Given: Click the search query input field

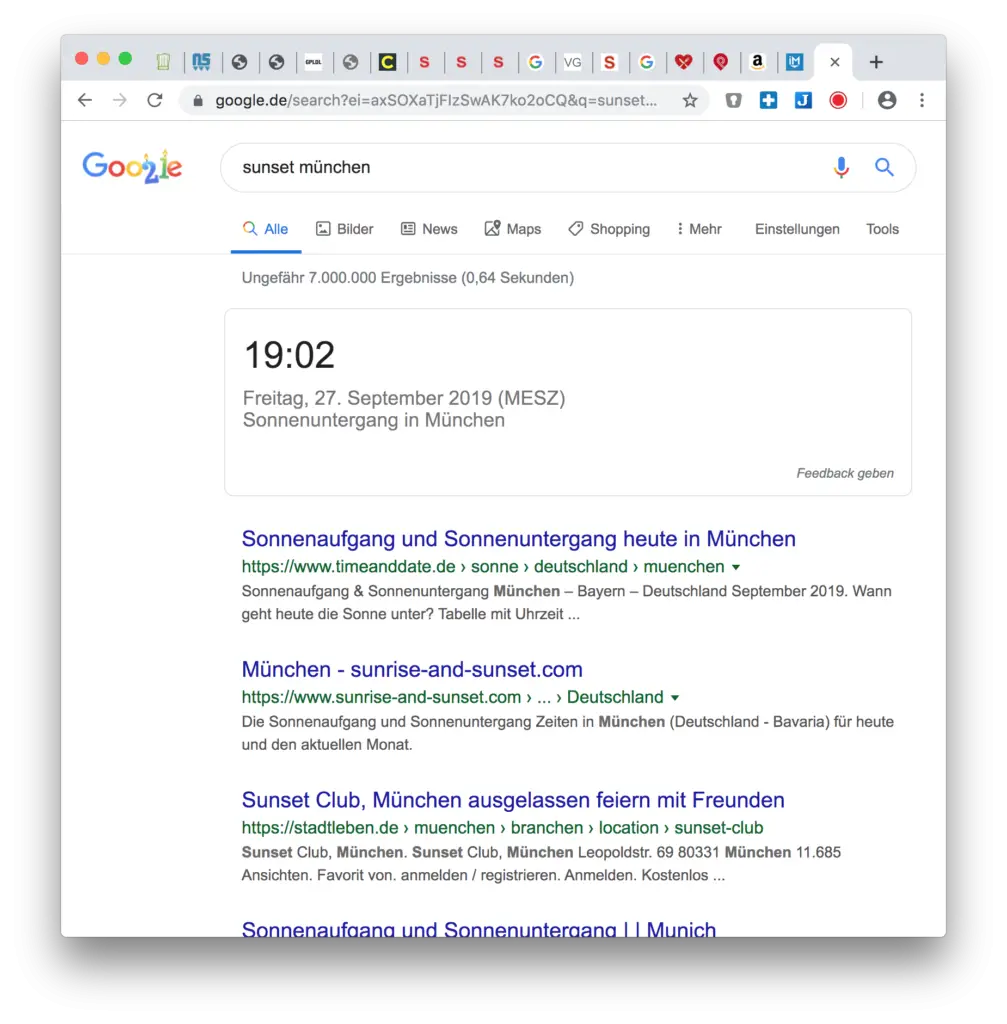Looking at the screenshot, I should pos(450,167).
